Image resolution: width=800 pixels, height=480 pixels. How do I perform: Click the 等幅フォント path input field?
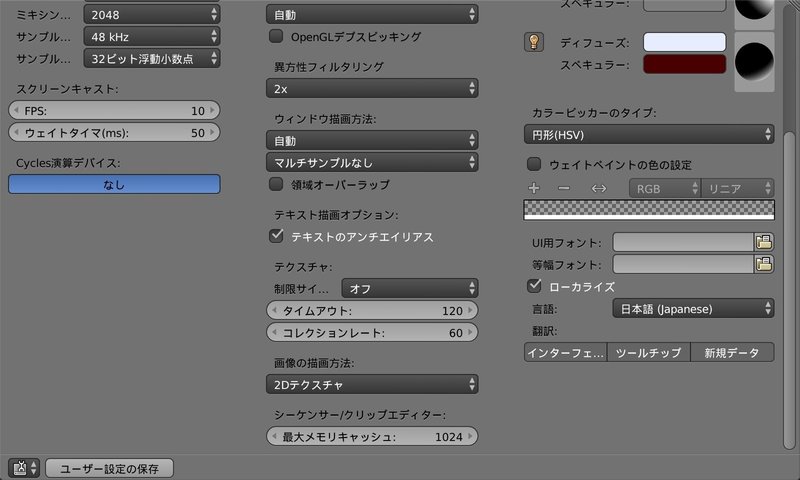click(683, 264)
